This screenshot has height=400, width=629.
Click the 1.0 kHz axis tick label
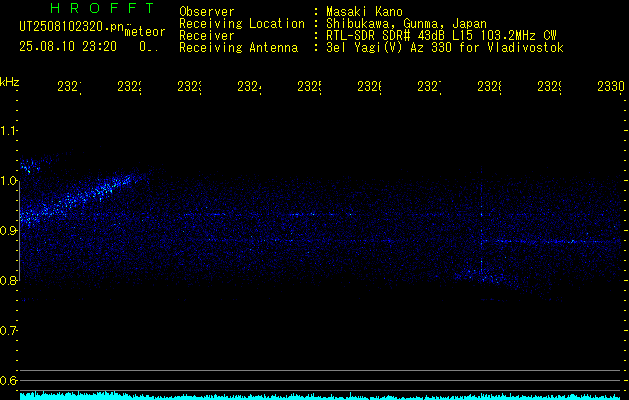[x=8, y=181]
